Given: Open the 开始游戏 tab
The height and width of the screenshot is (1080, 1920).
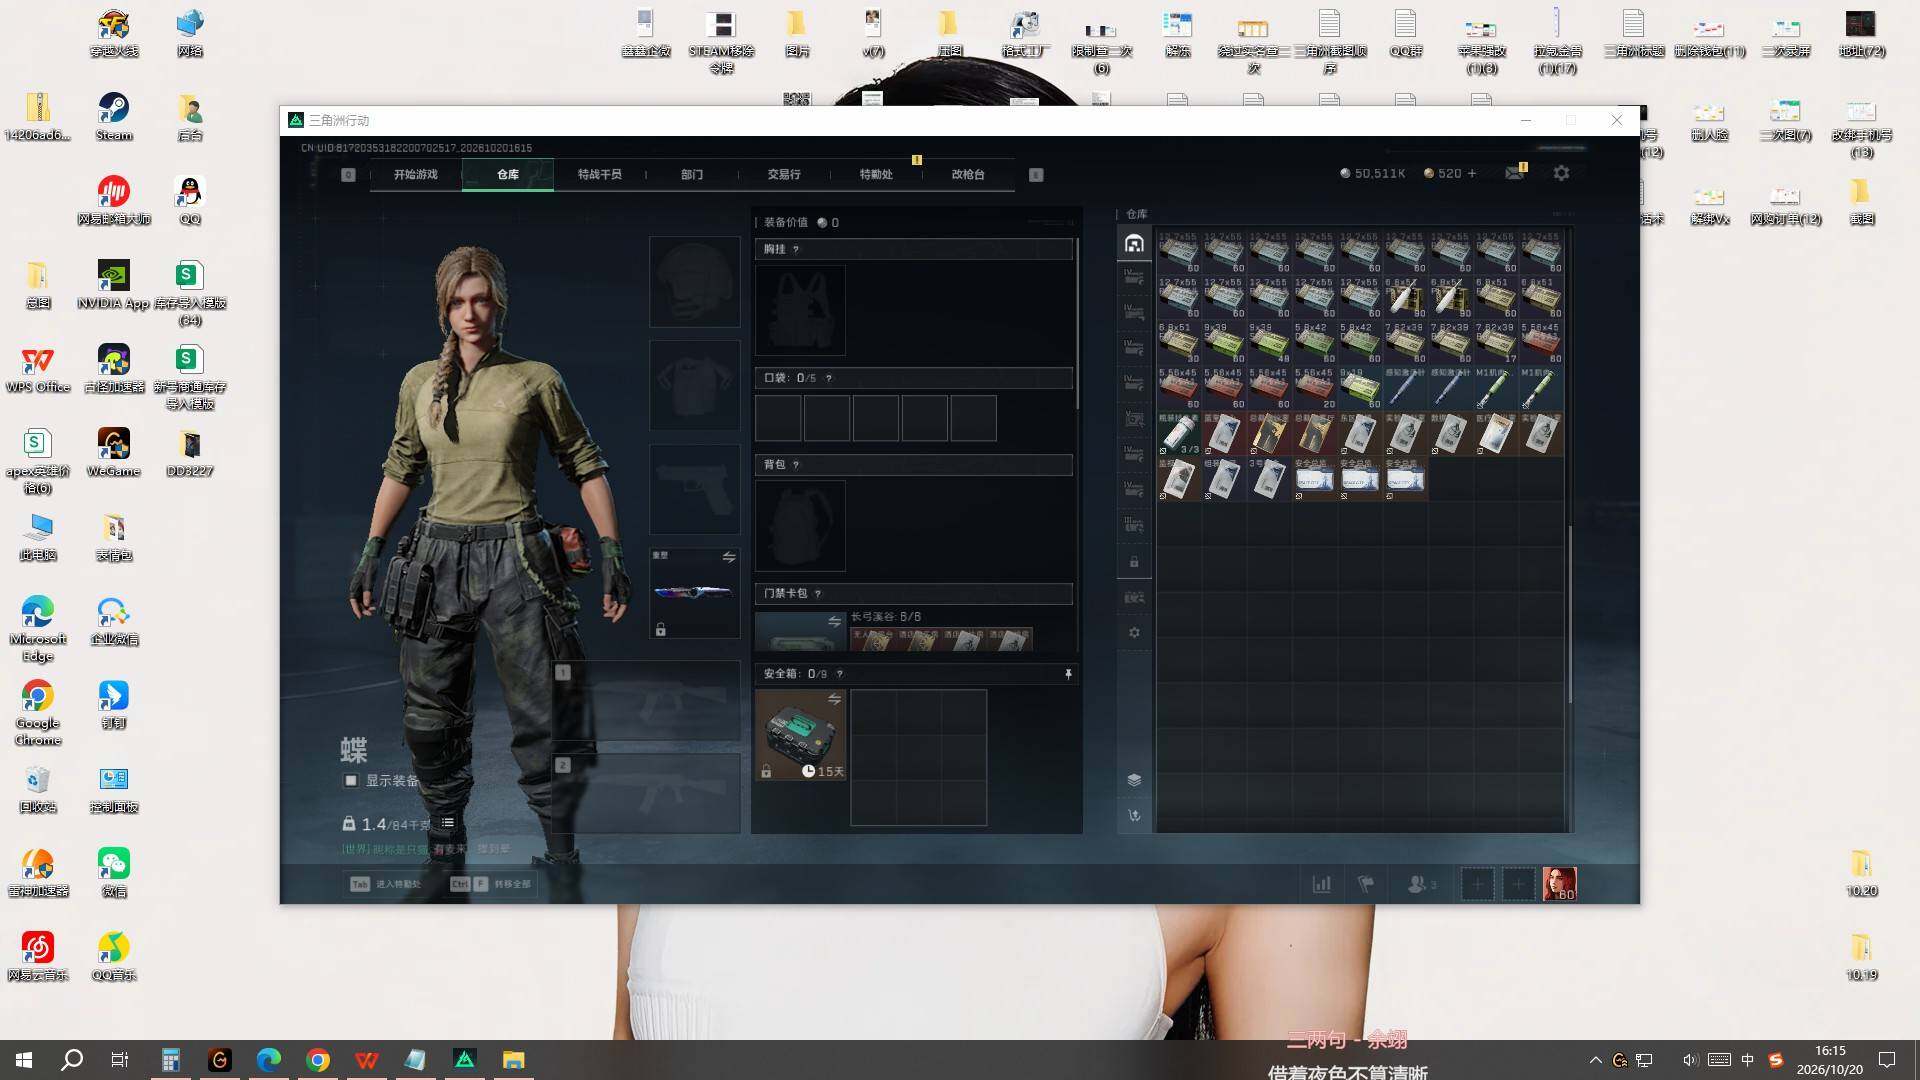Looking at the screenshot, I should tap(415, 174).
